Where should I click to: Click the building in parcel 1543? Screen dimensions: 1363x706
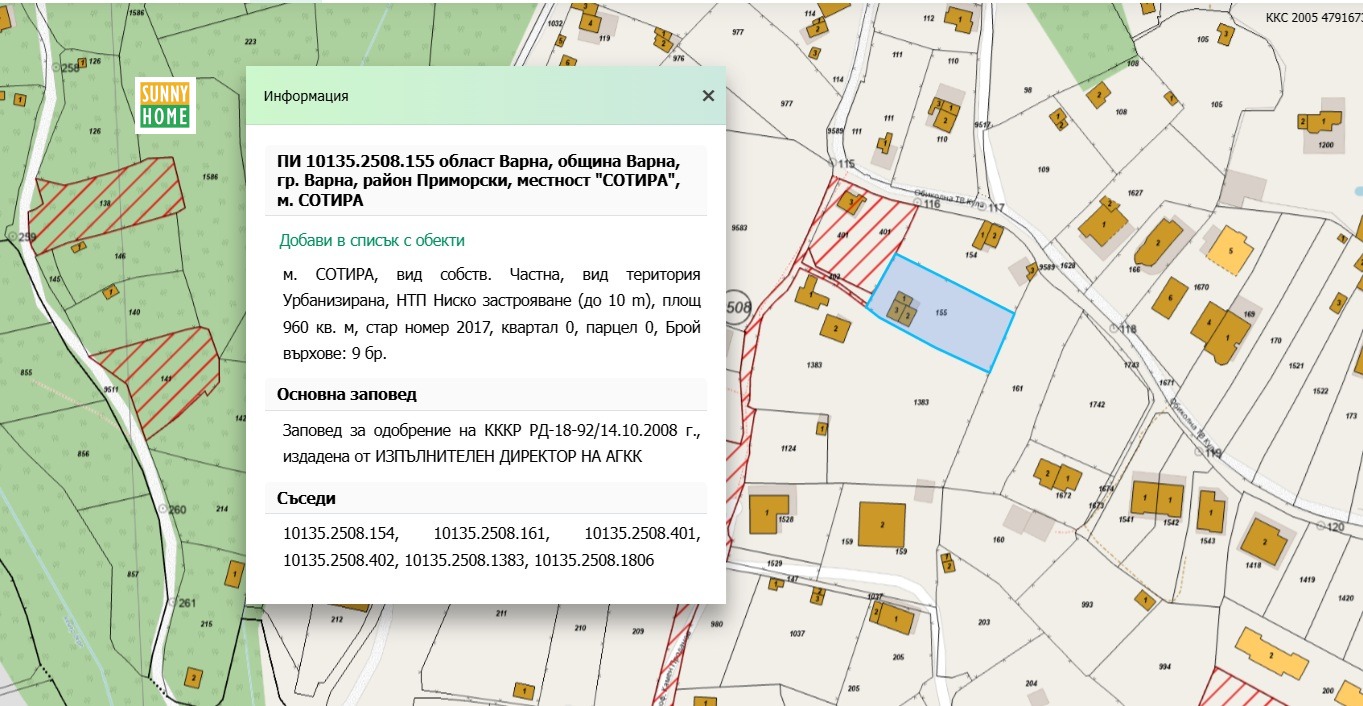[1210, 511]
